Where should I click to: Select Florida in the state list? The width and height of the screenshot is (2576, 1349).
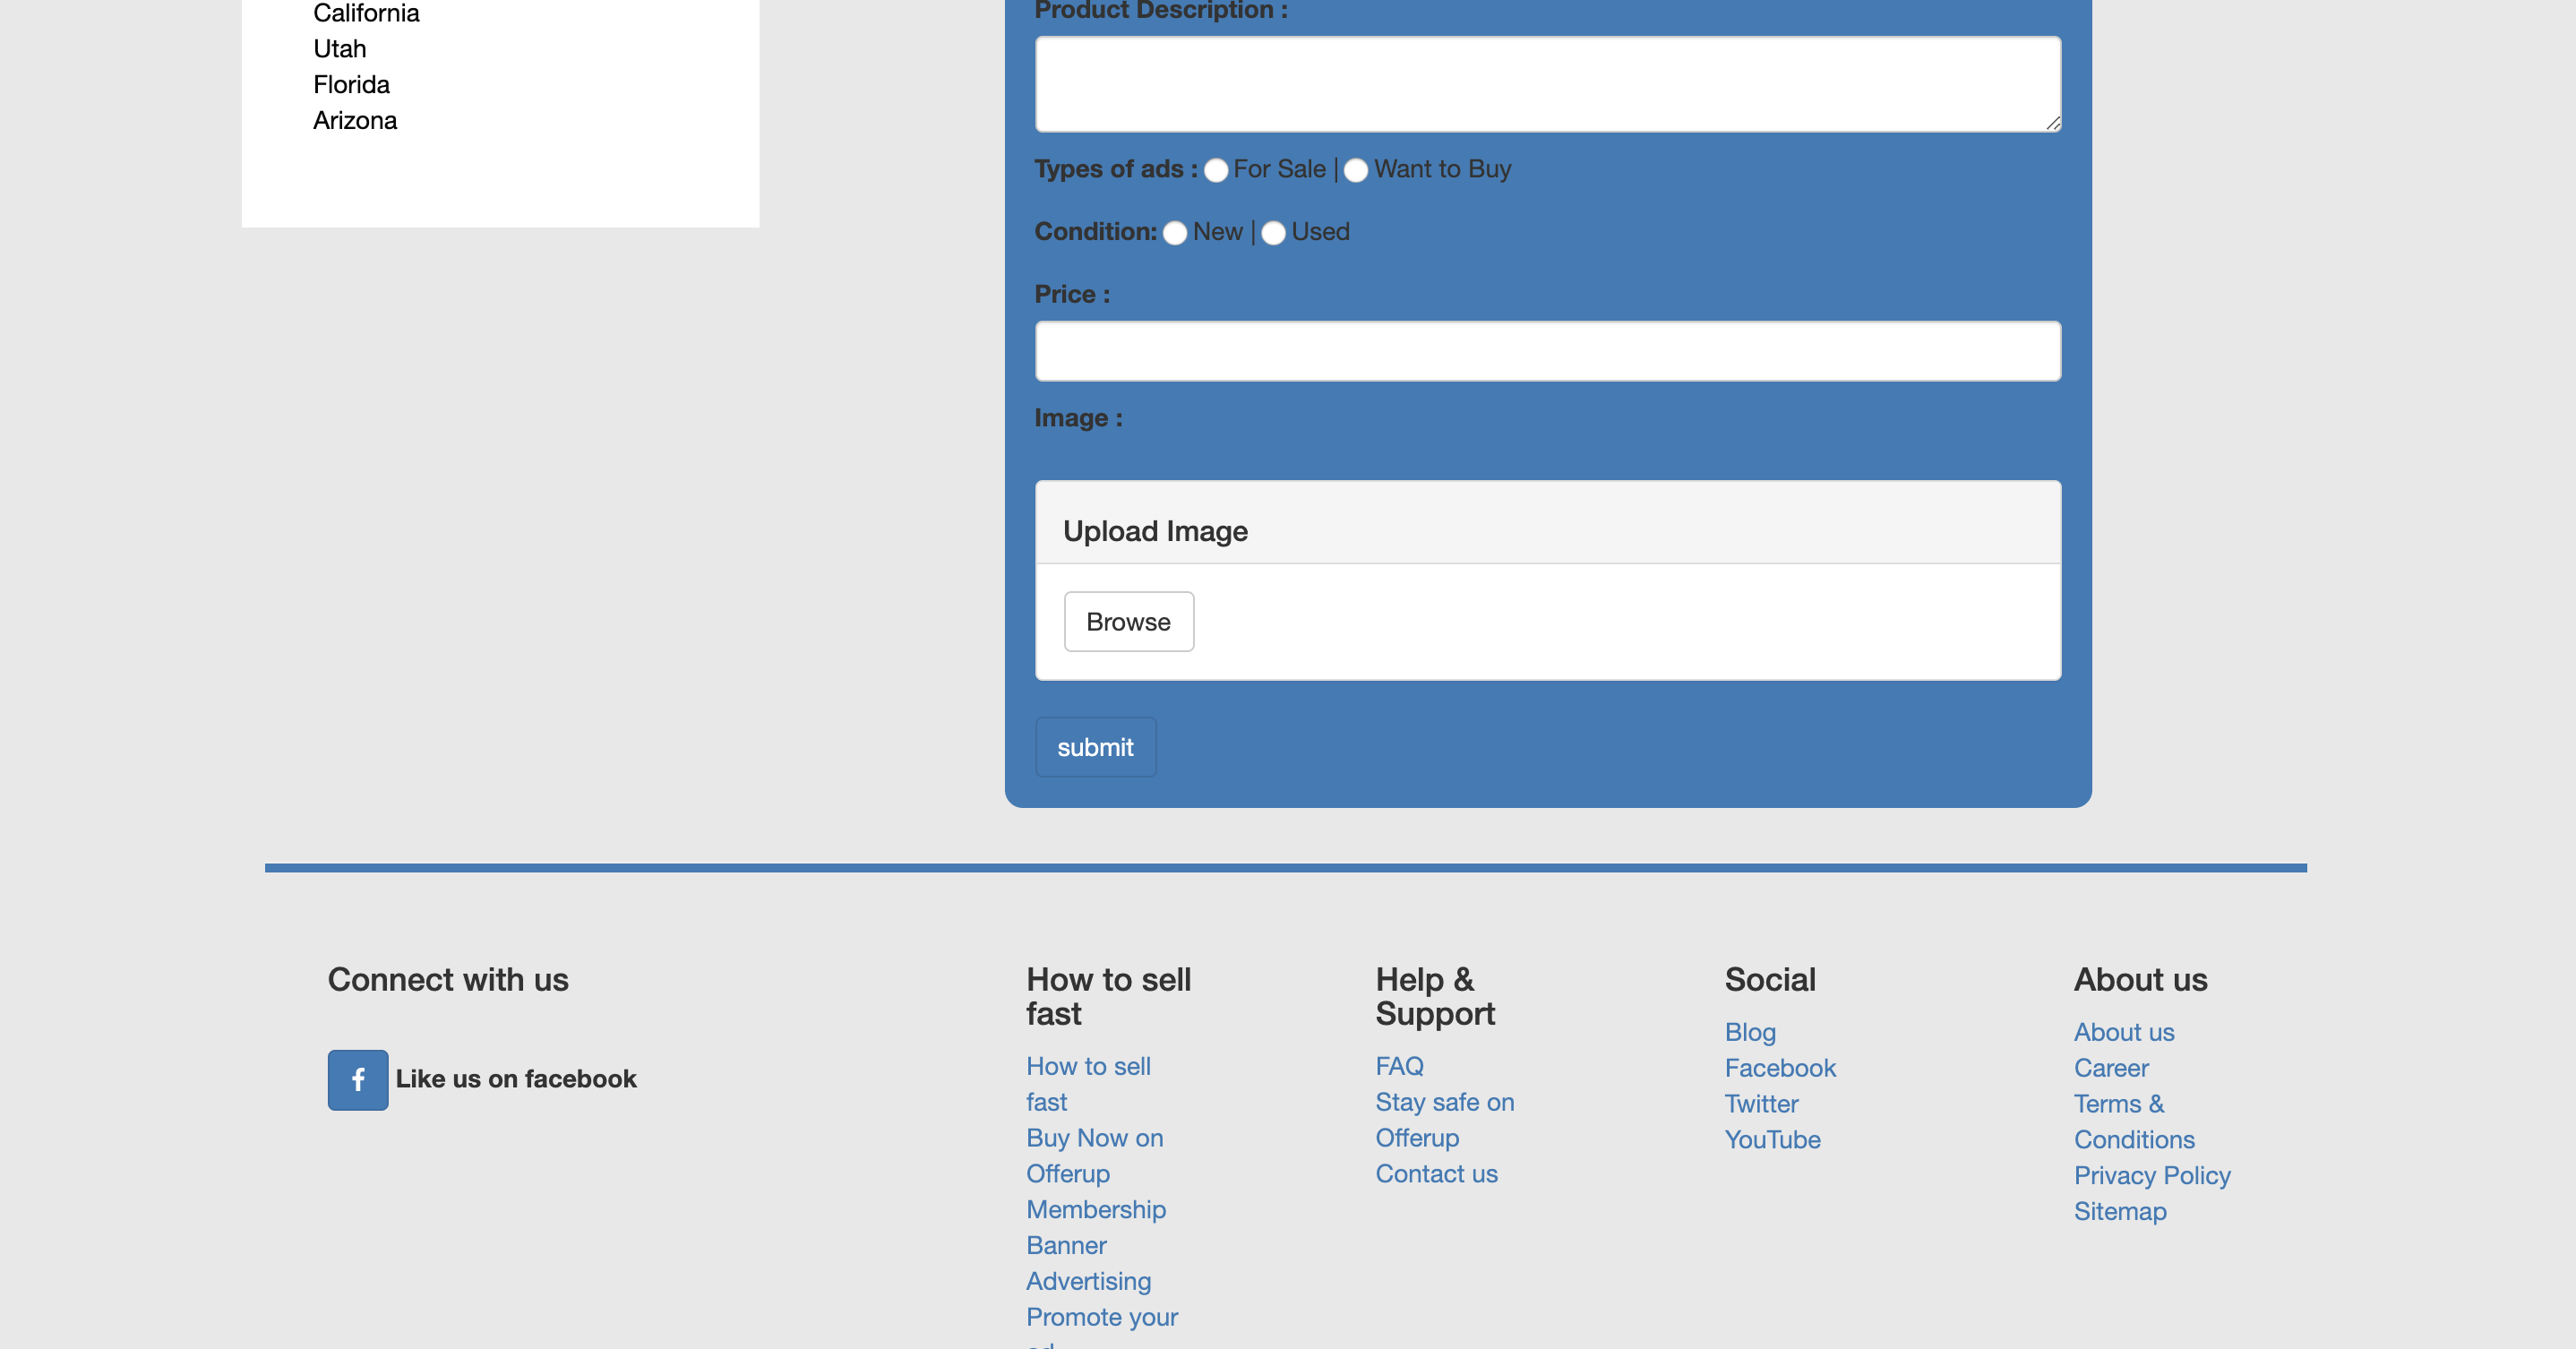(351, 85)
